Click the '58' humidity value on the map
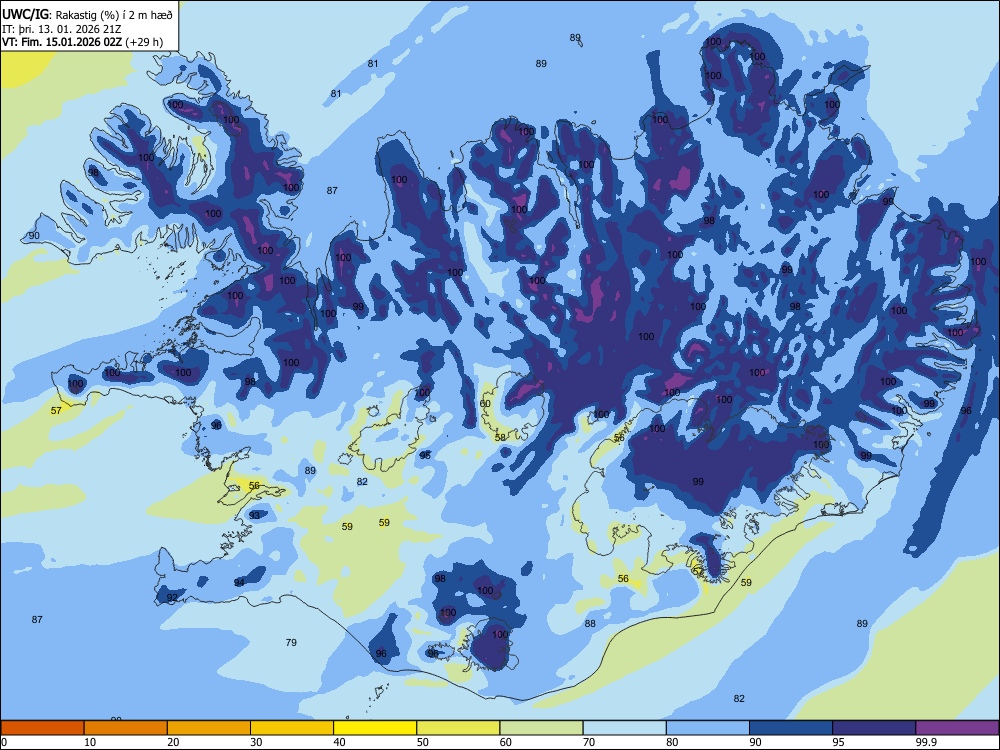Screen dimensions: 1000x750 [500, 438]
